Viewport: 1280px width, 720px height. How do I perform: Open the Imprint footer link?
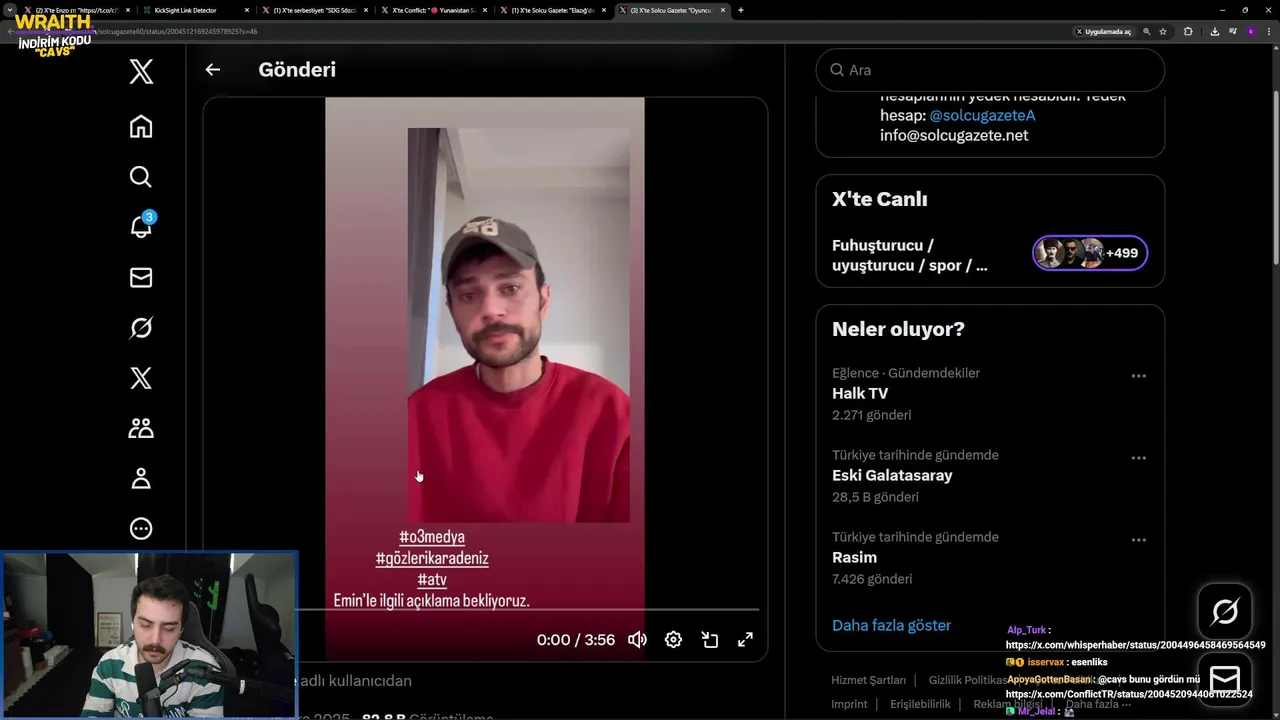click(849, 704)
